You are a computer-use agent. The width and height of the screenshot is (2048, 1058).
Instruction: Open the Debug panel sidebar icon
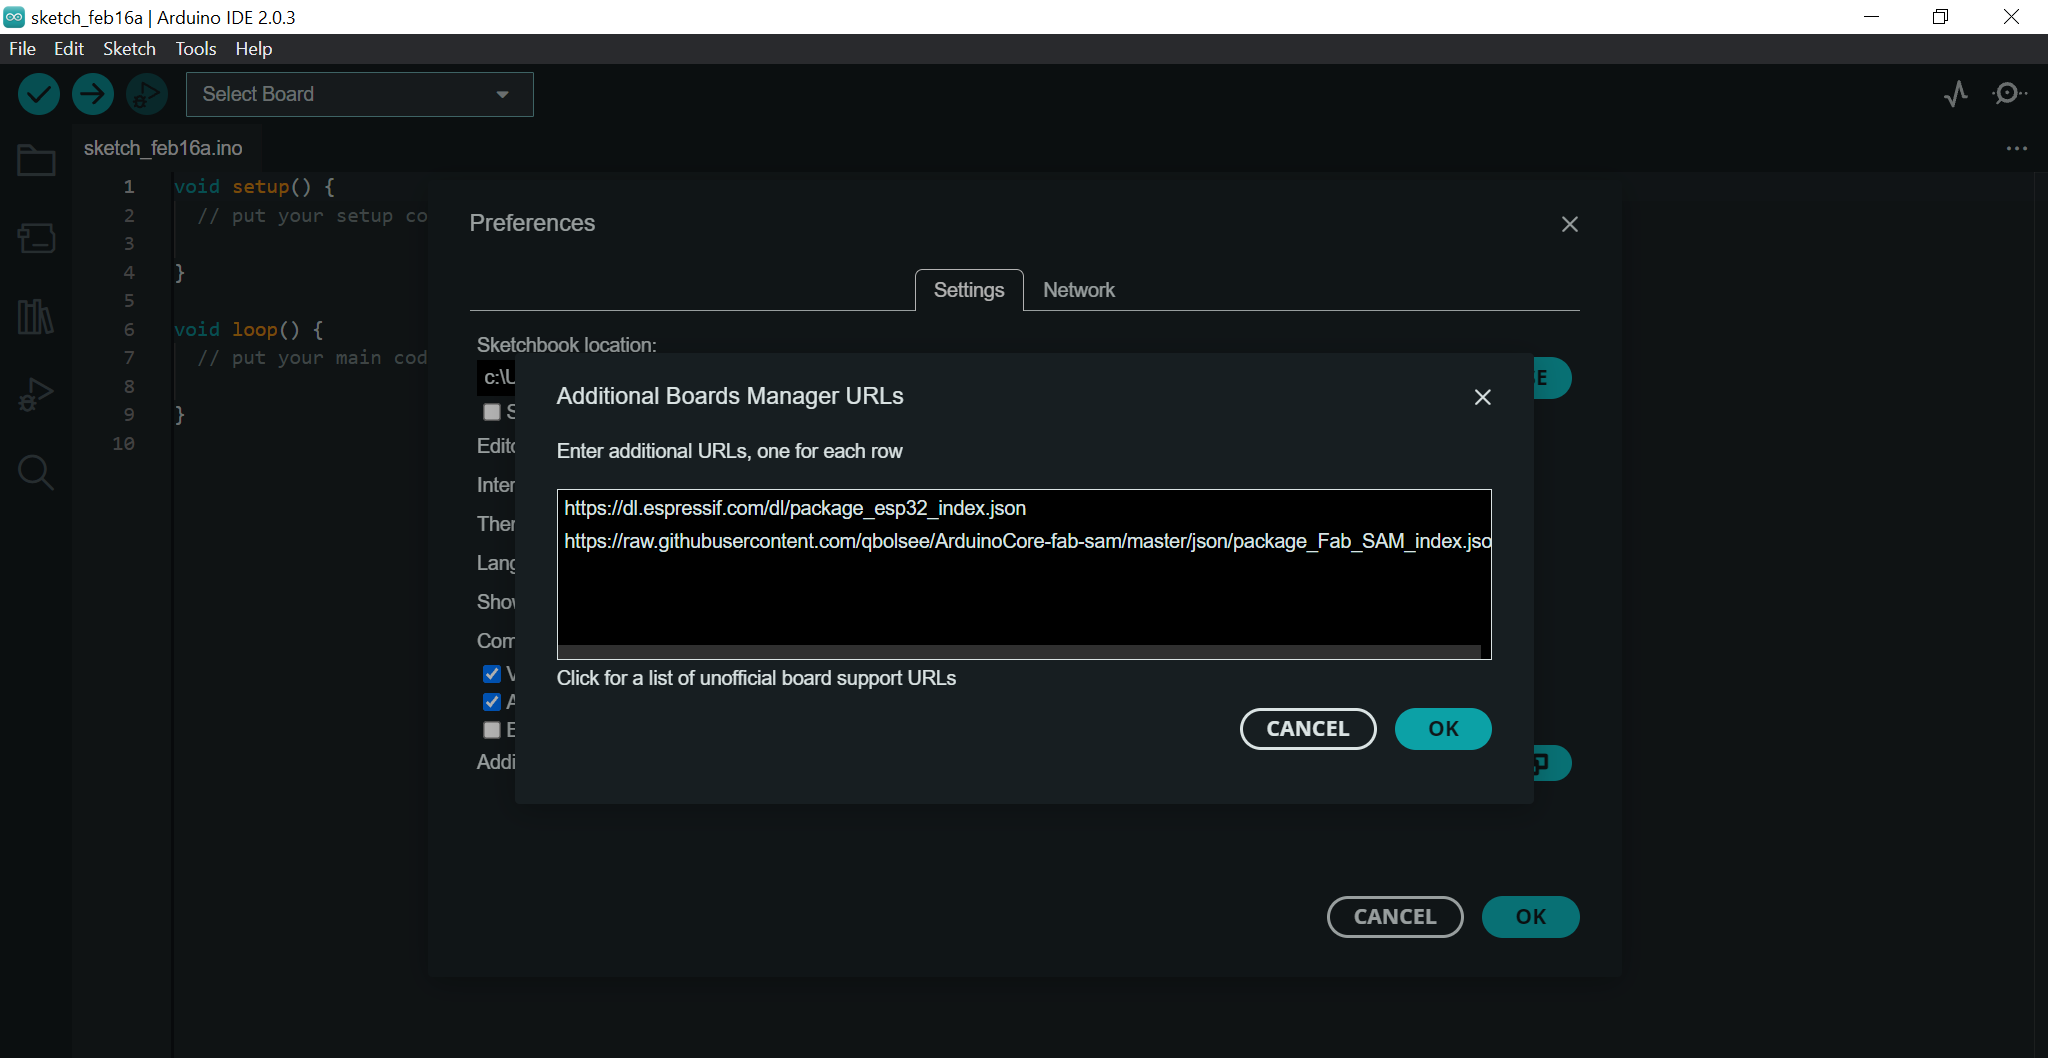point(36,394)
